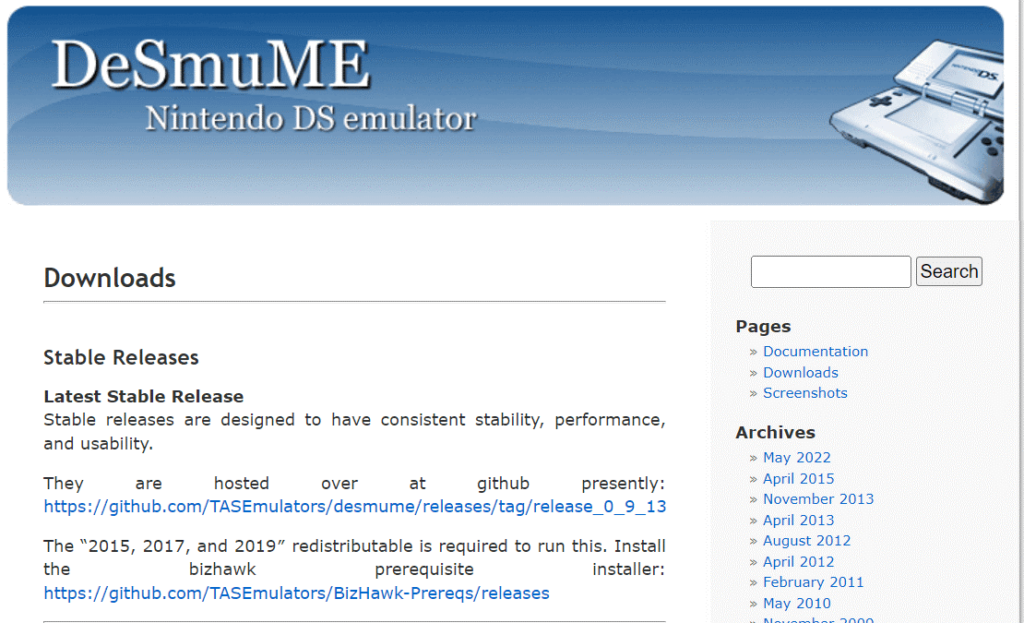This screenshot has width=1024, height=623.
Task: Click the Pages sidebar heading
Action: pos(763,327)
